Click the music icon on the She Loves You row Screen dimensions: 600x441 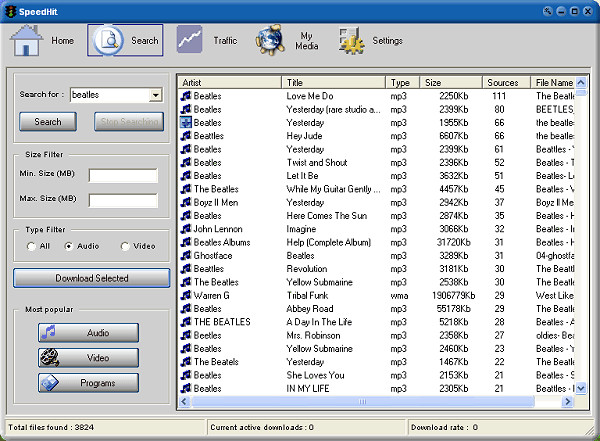(x=186, y=375)
